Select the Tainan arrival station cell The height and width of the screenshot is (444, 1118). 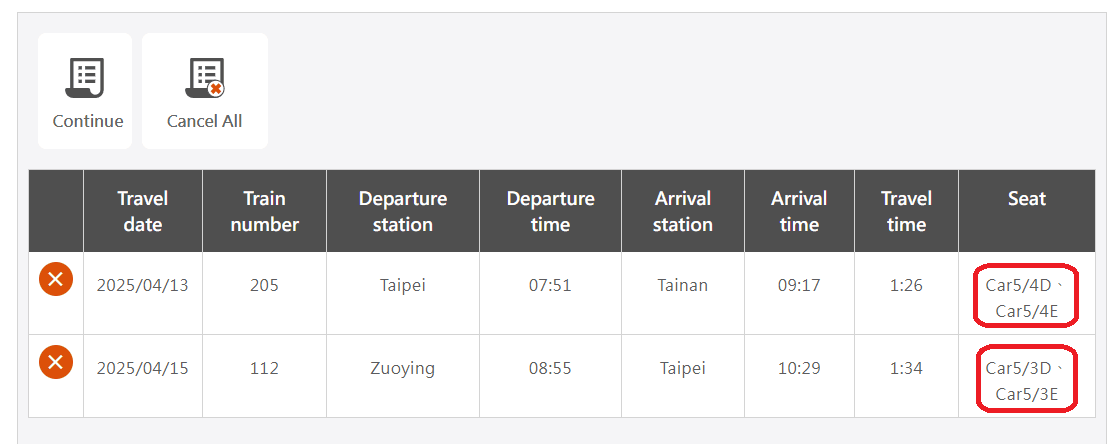coord(682,285)
